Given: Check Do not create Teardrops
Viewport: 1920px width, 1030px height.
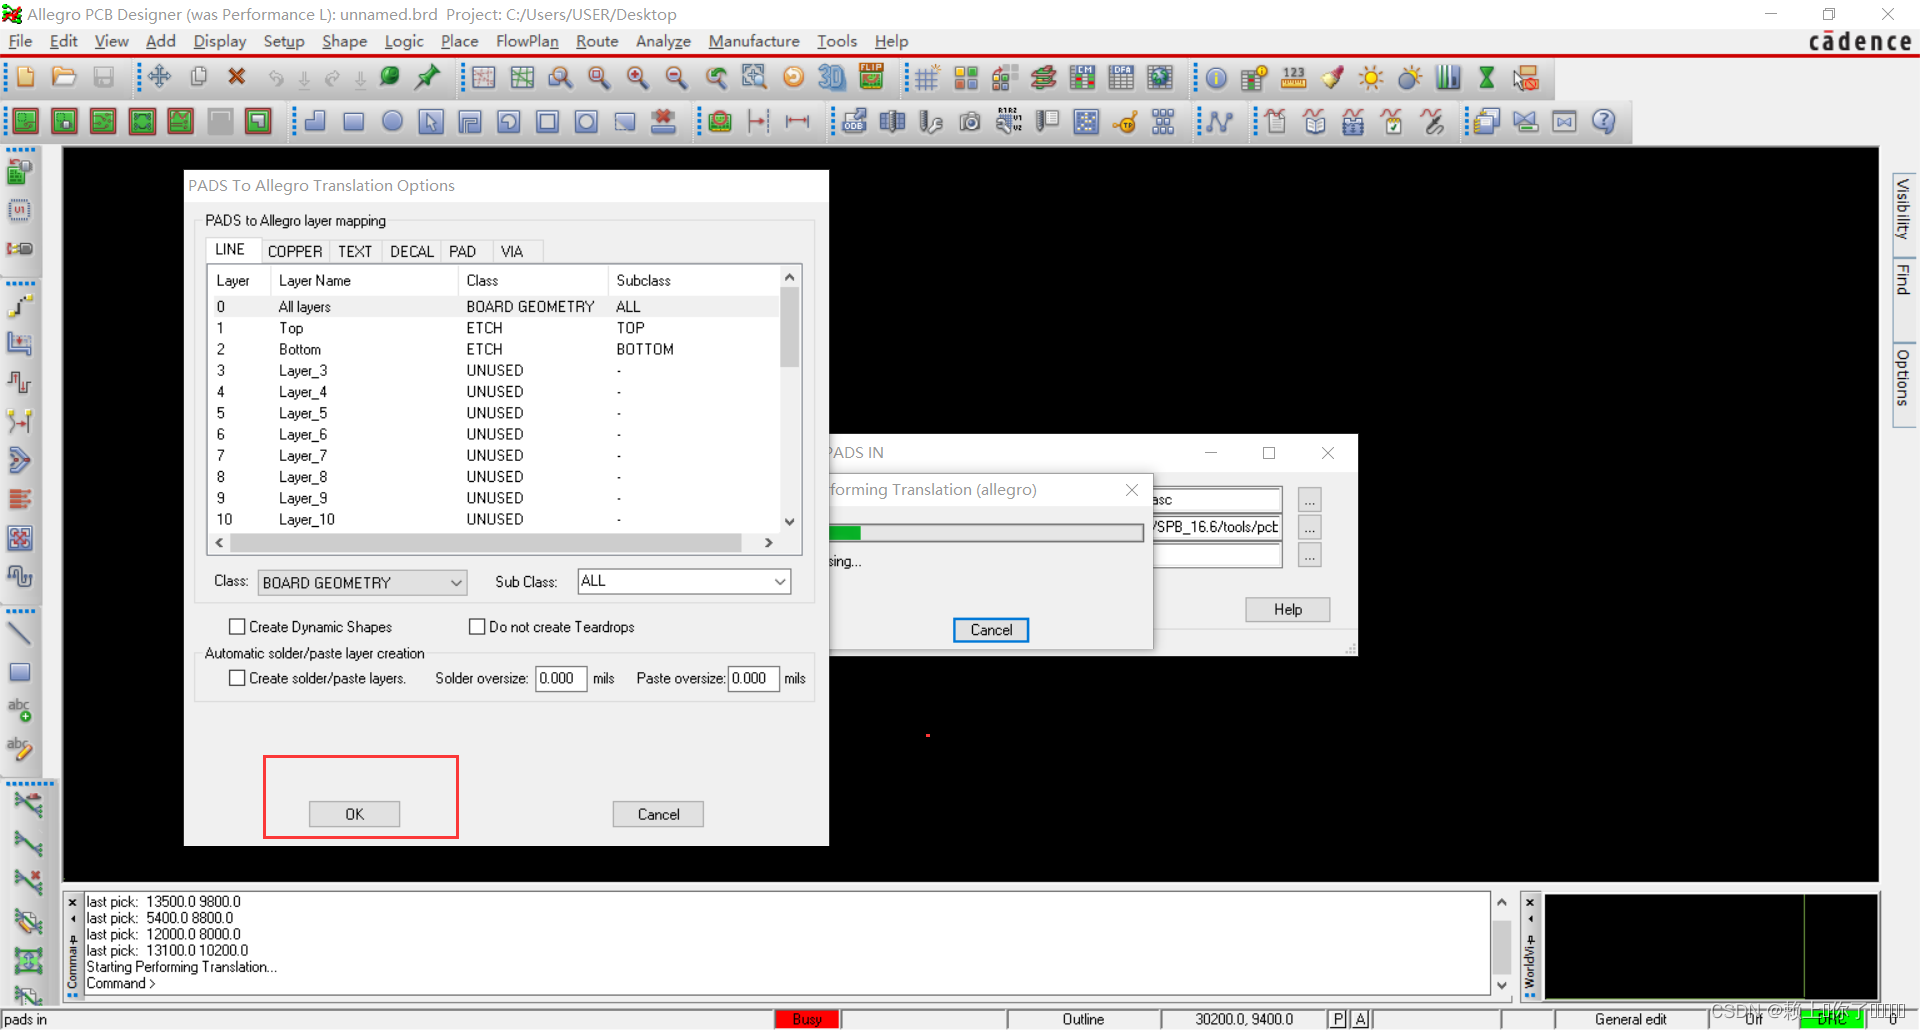Looking at the screenshot, I should point(477,627).
